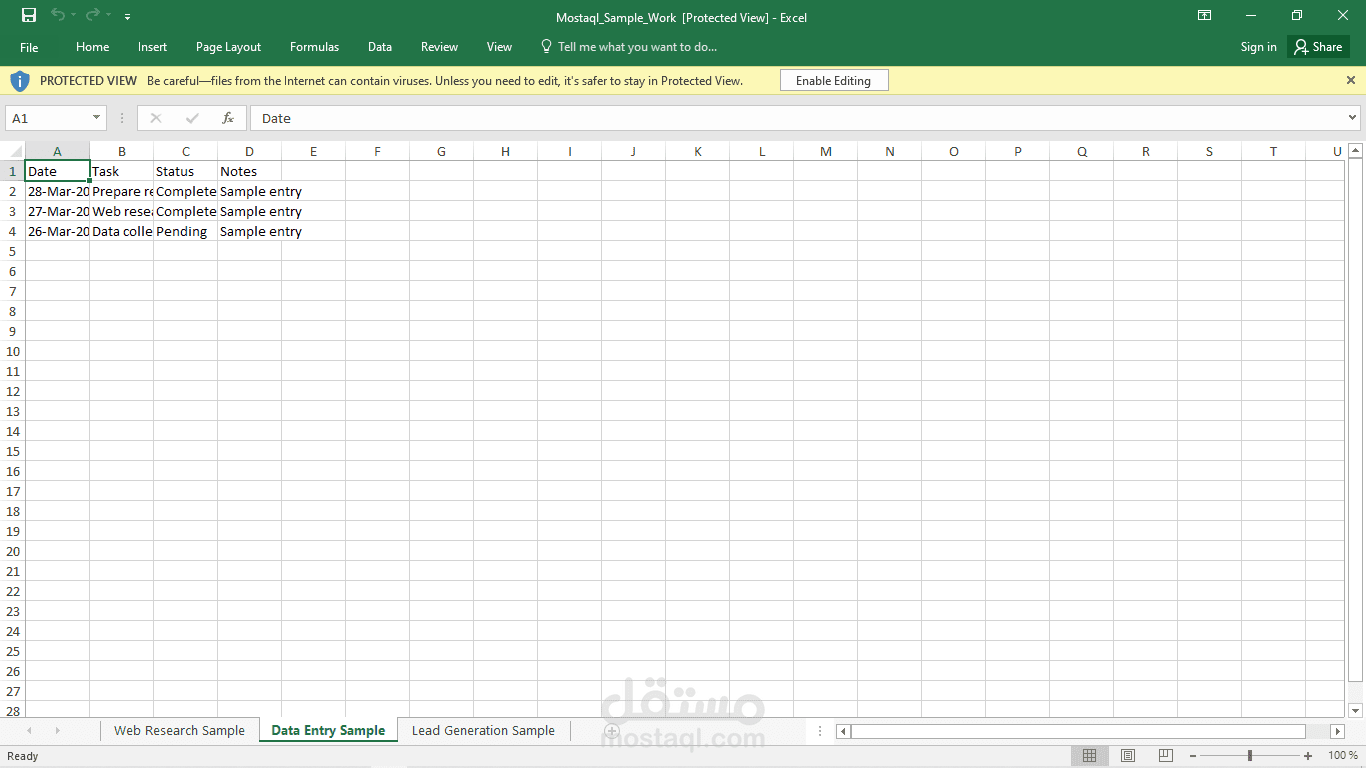Click horizontal scrollbar right arrow
The width and height of the screenshot is (1366, 768).
click(1337, 732)
